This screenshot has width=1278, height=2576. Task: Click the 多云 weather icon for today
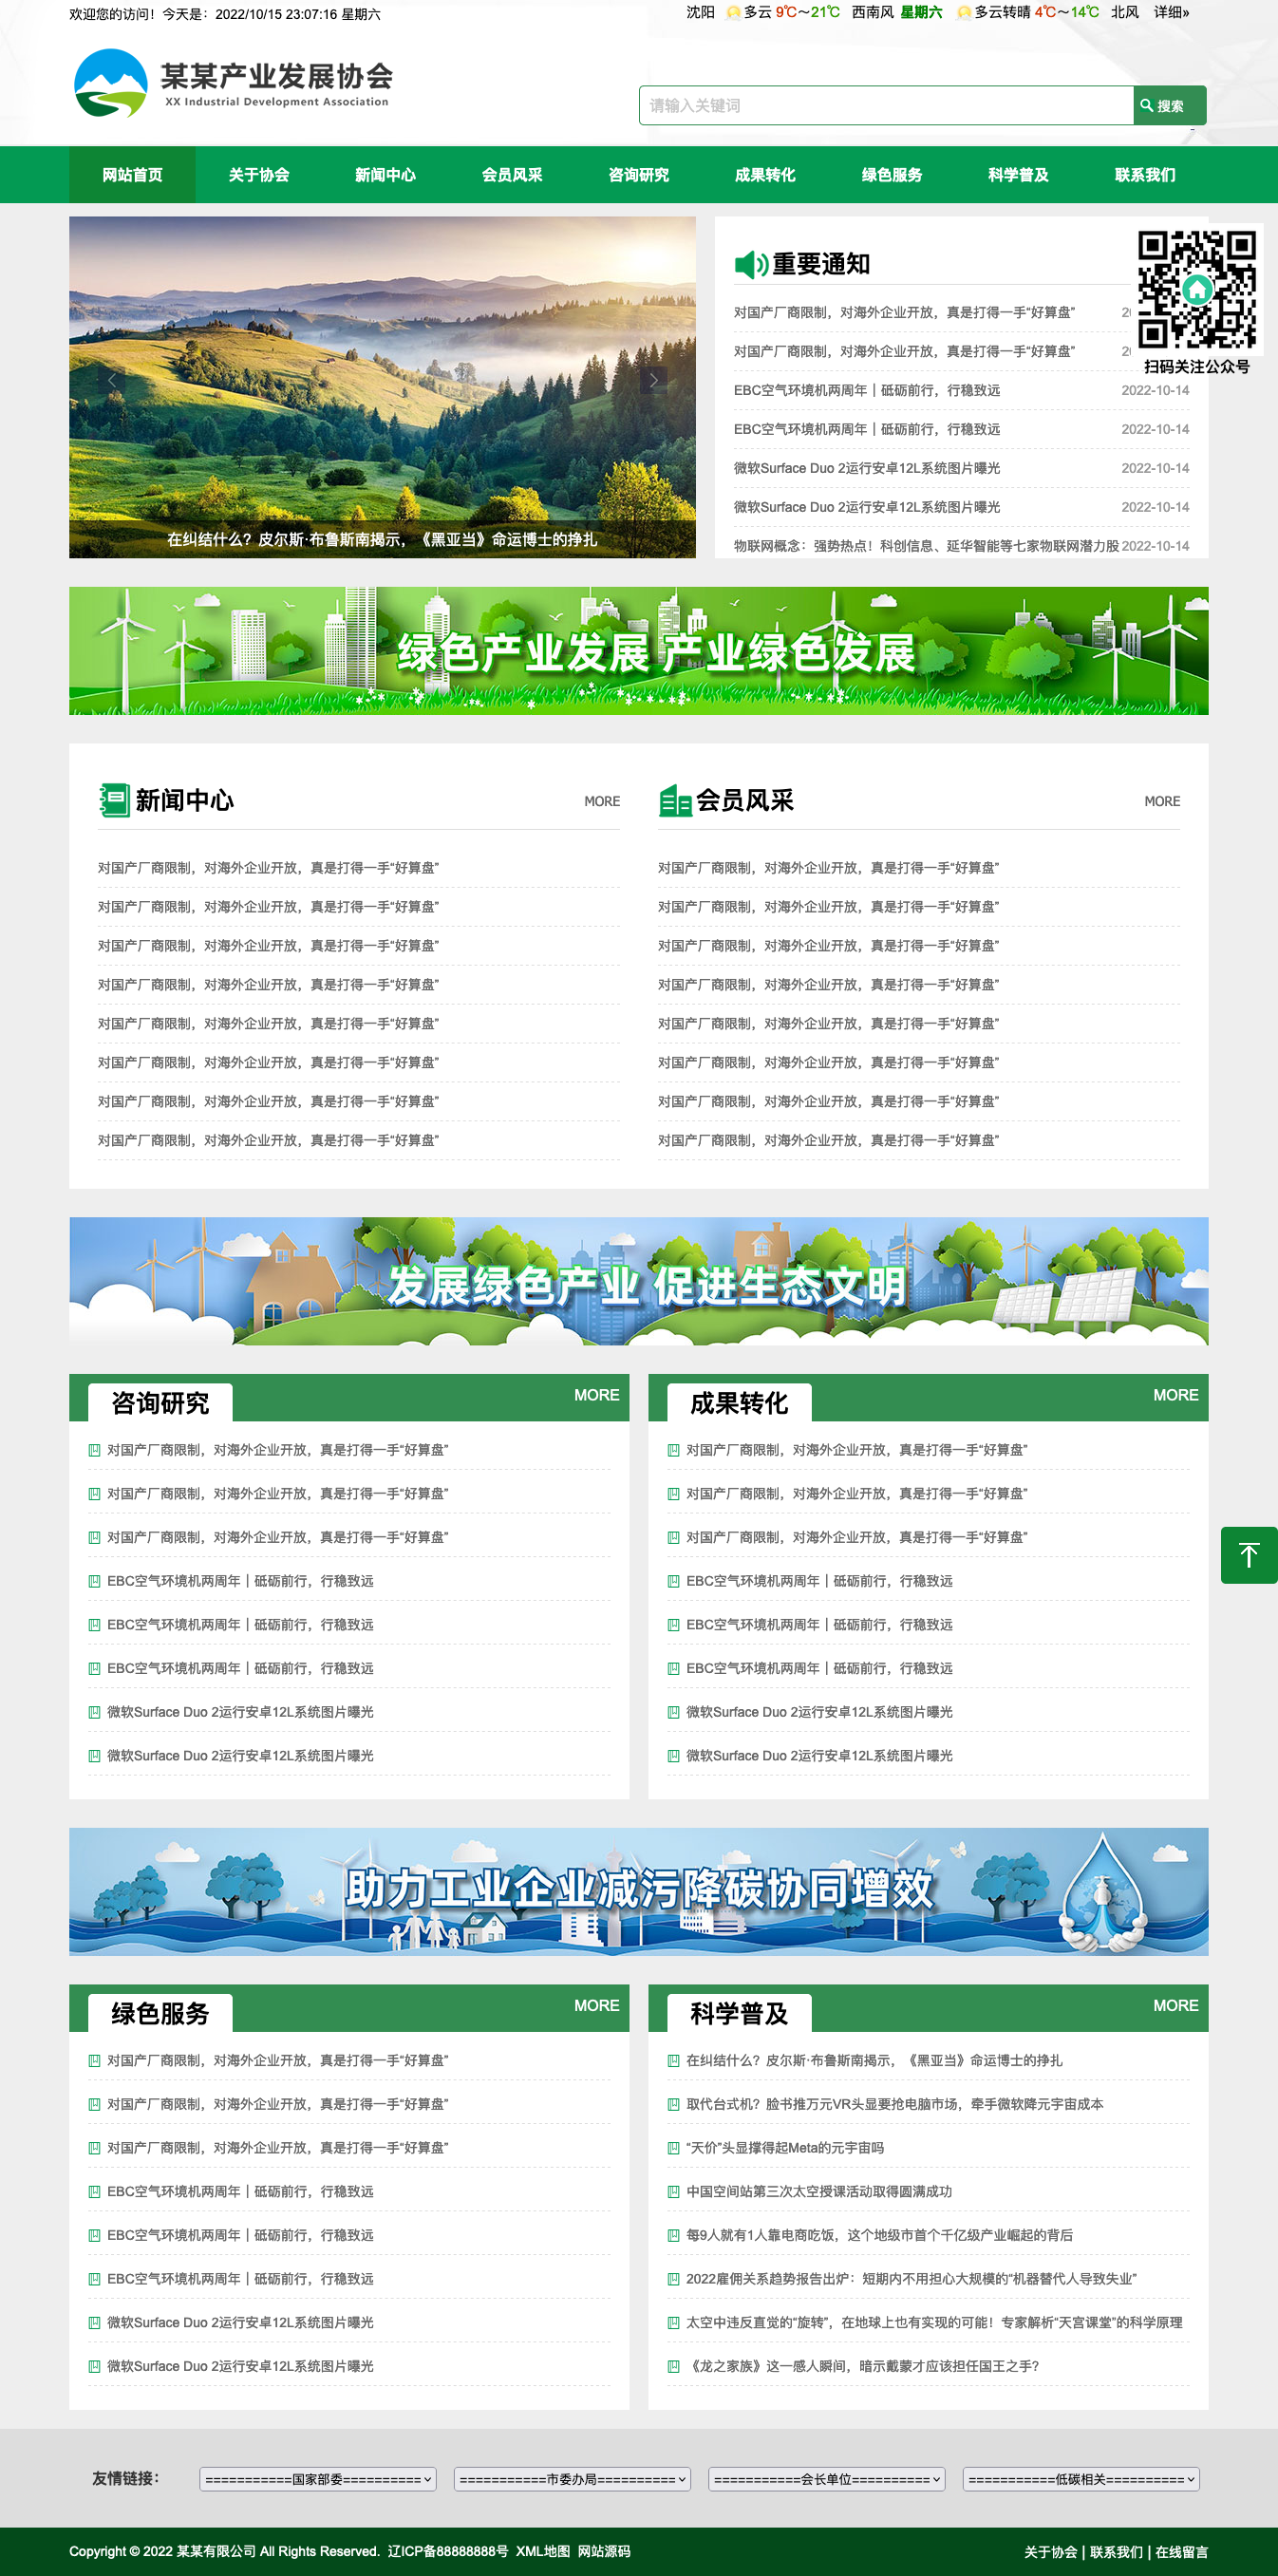pyautogui.click(x=733, y=13)
